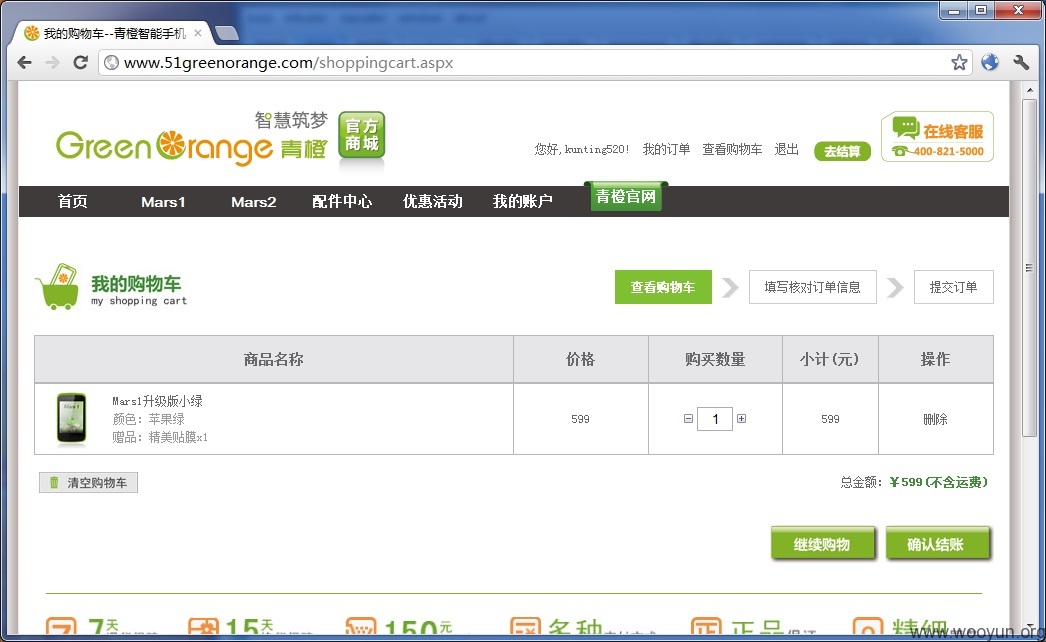
Task: Decrease quantity with the minus icon
Action: point(688,418)
